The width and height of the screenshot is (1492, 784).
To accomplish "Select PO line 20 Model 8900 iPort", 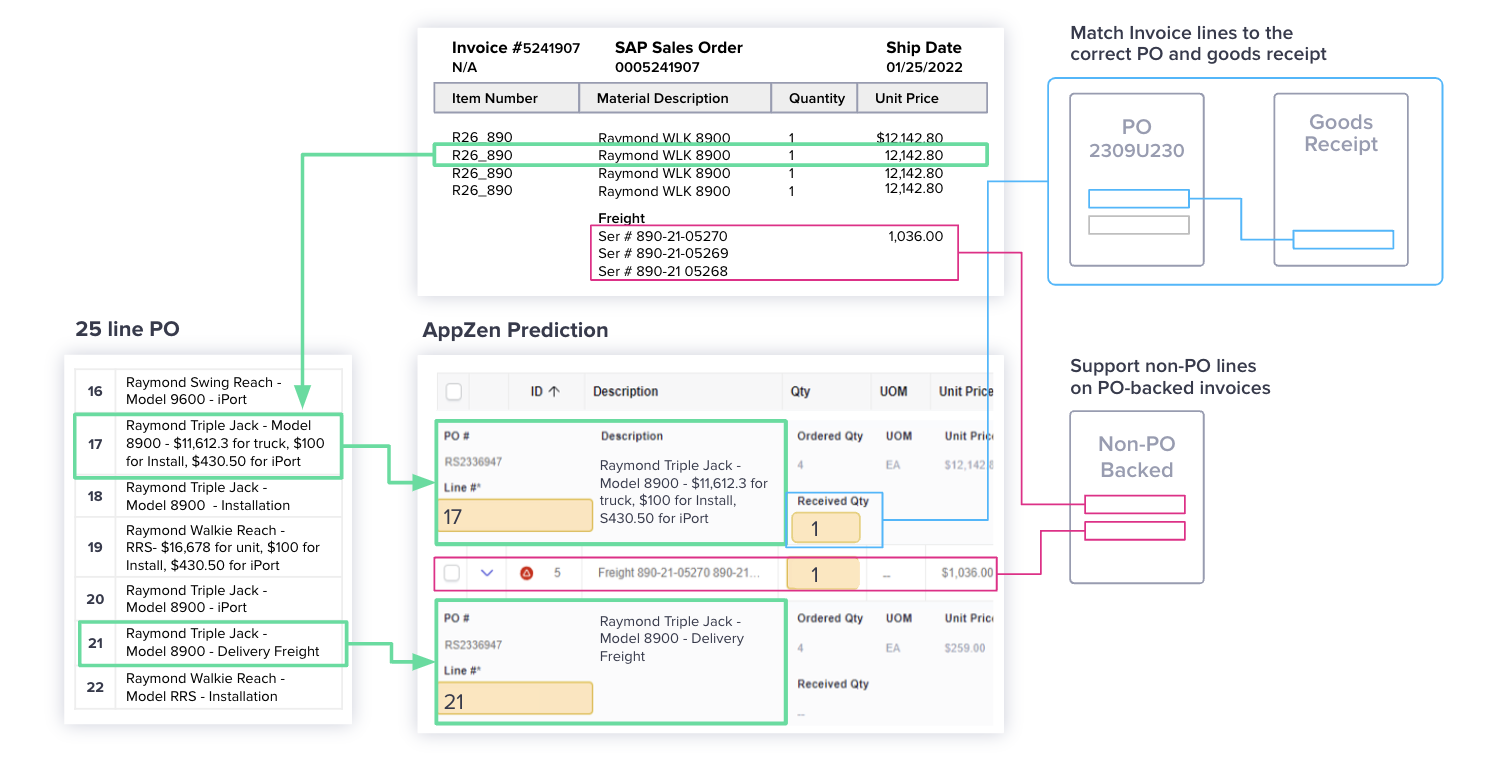I will [208, 599].
